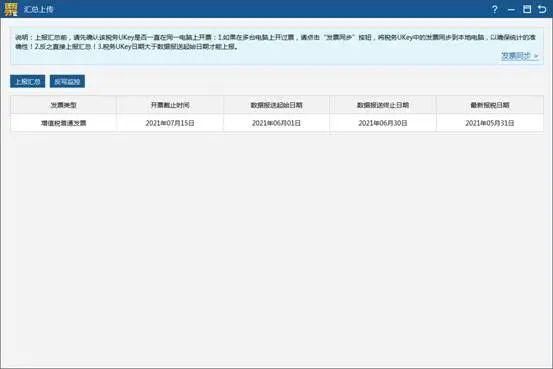Maximize the window with the square icon

[527, 9]
